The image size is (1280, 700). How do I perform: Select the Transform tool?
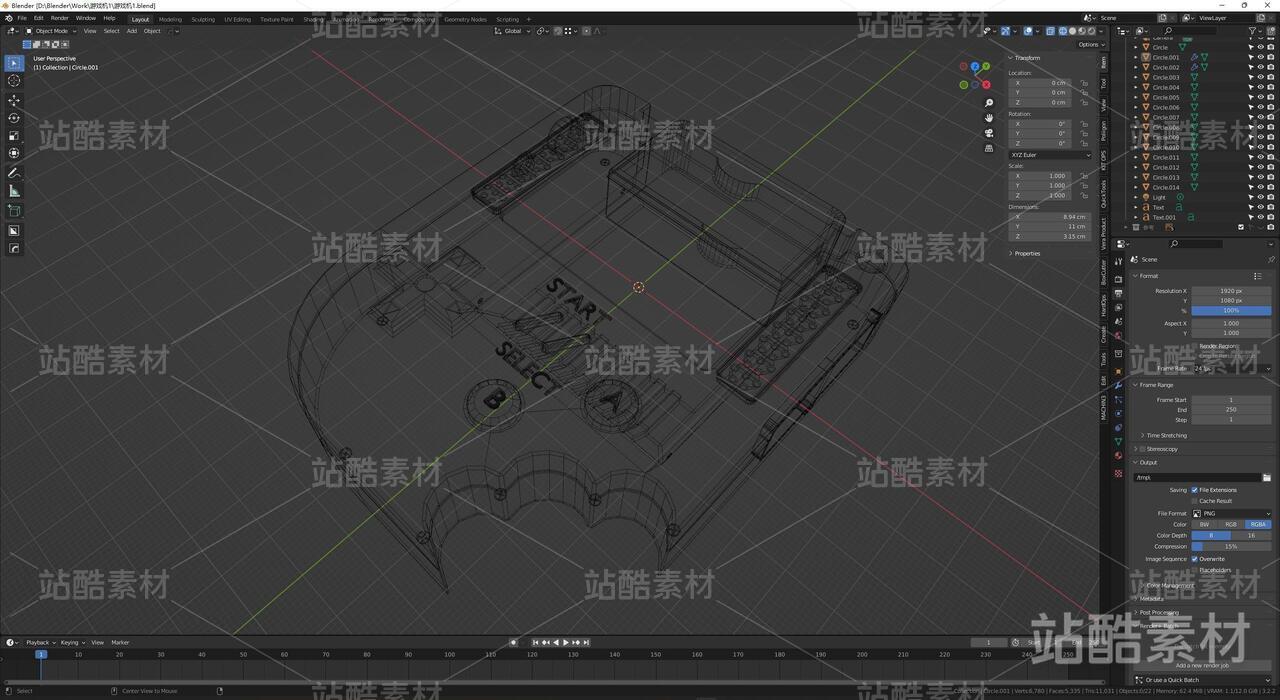[14, 153]
